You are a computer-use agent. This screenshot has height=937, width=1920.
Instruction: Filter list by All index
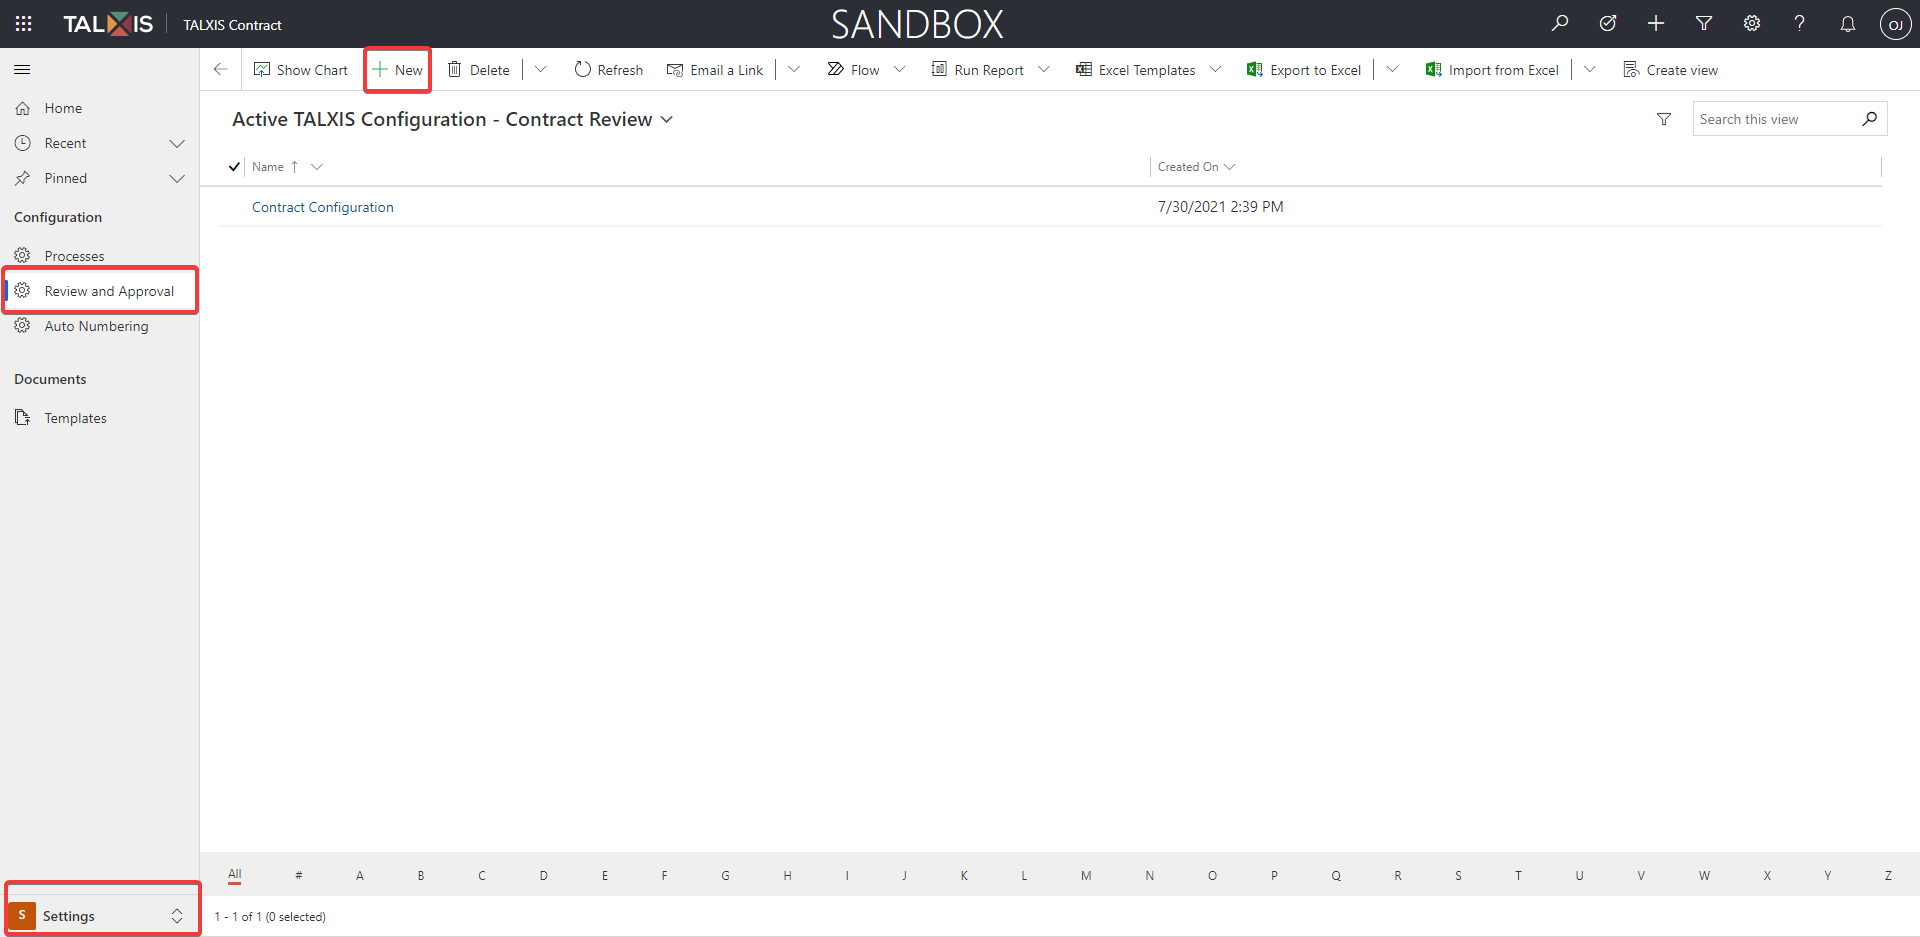point(235,875)
